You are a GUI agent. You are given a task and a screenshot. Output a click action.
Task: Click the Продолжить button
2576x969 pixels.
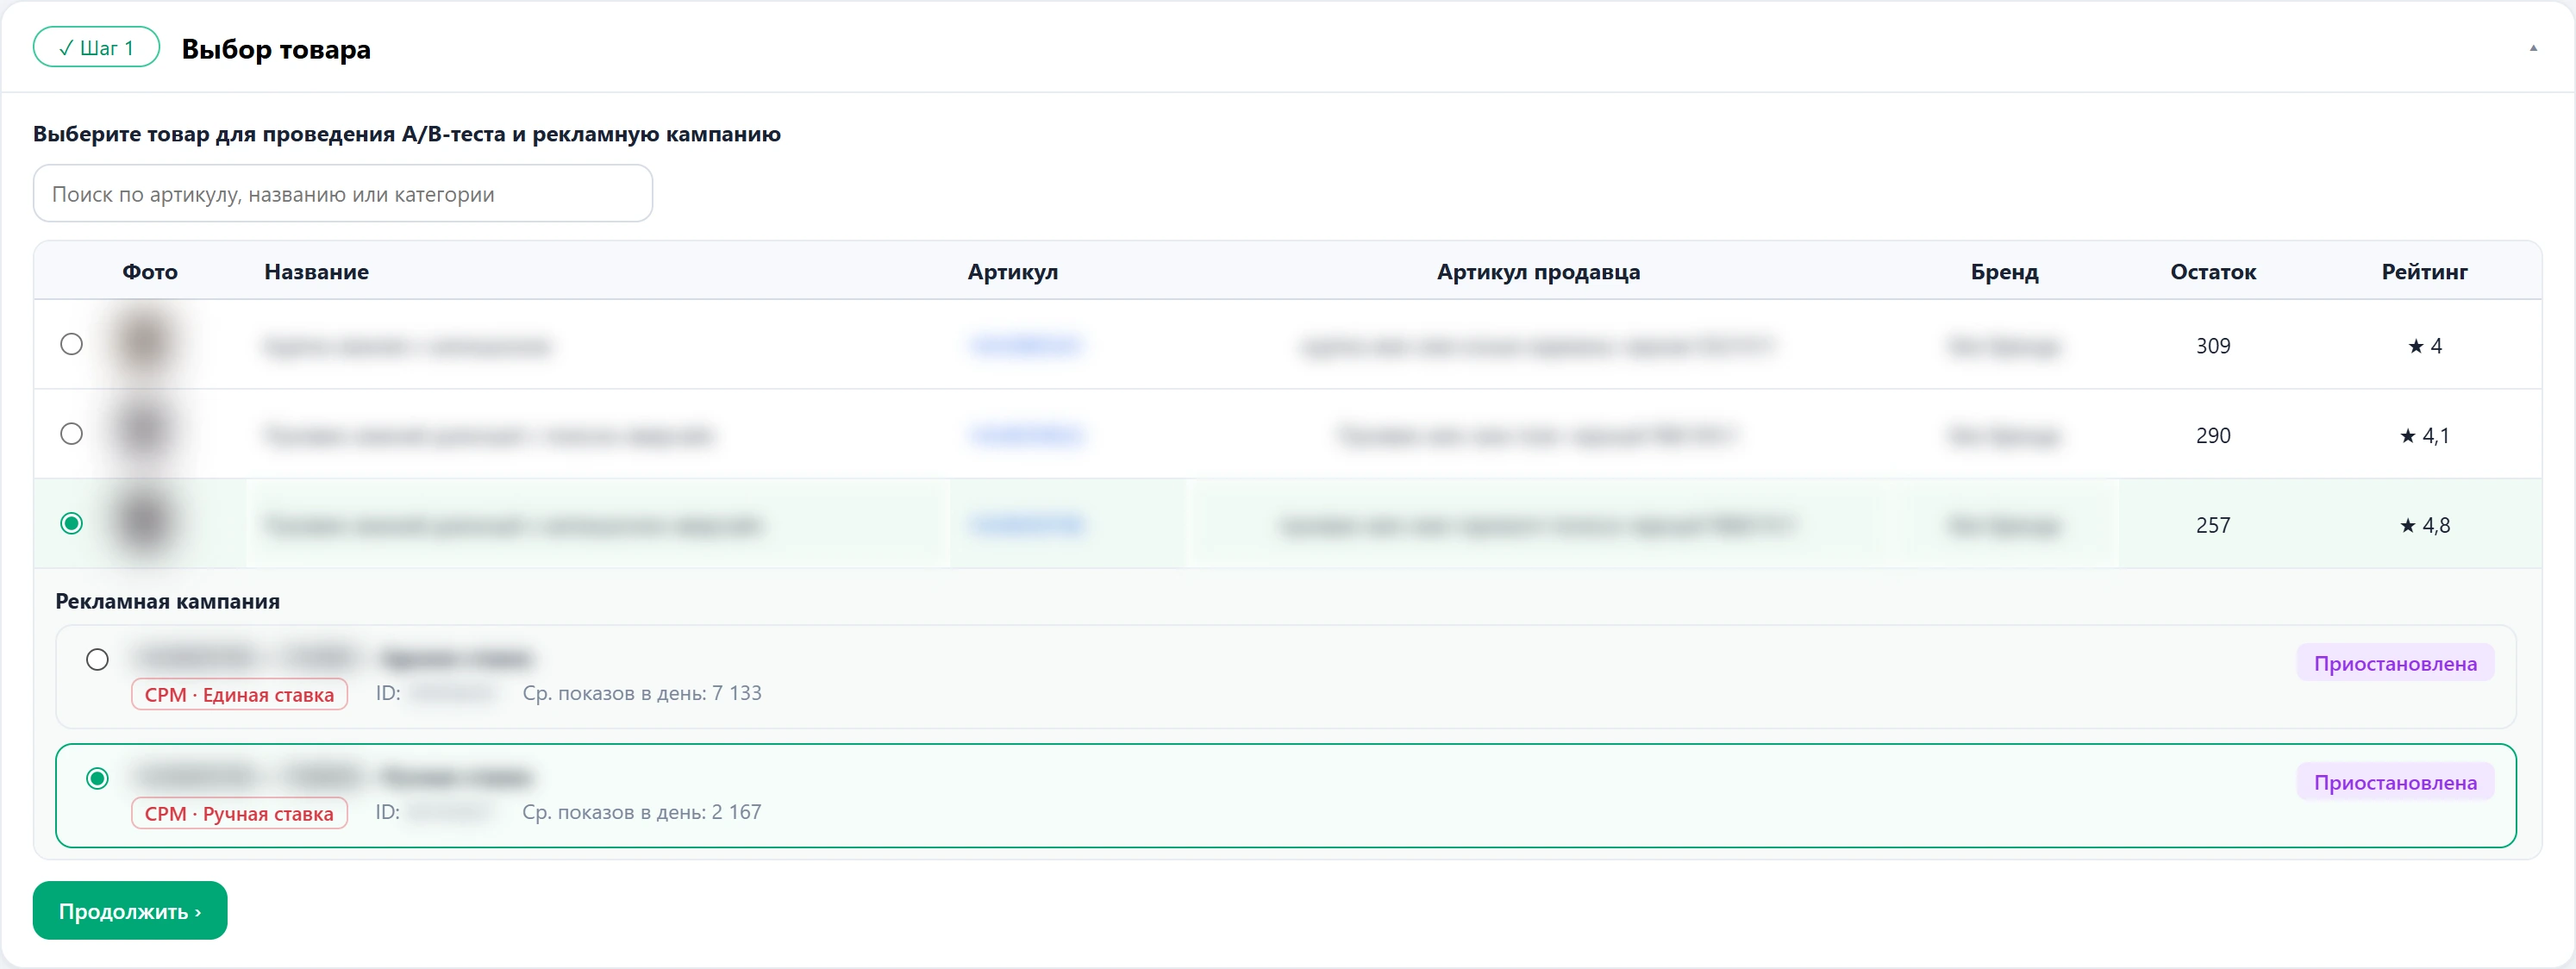pos(130,911)
